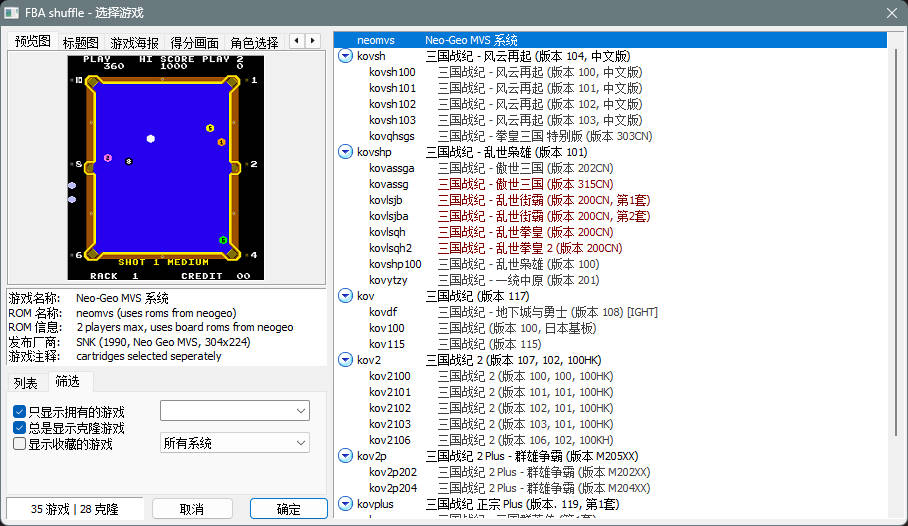Image resolution: width=908 pixels, height=526 pixels.
Task: Uncheck 总是显示克隆游戏 checkbox
Action: click(x=19, y=428)
